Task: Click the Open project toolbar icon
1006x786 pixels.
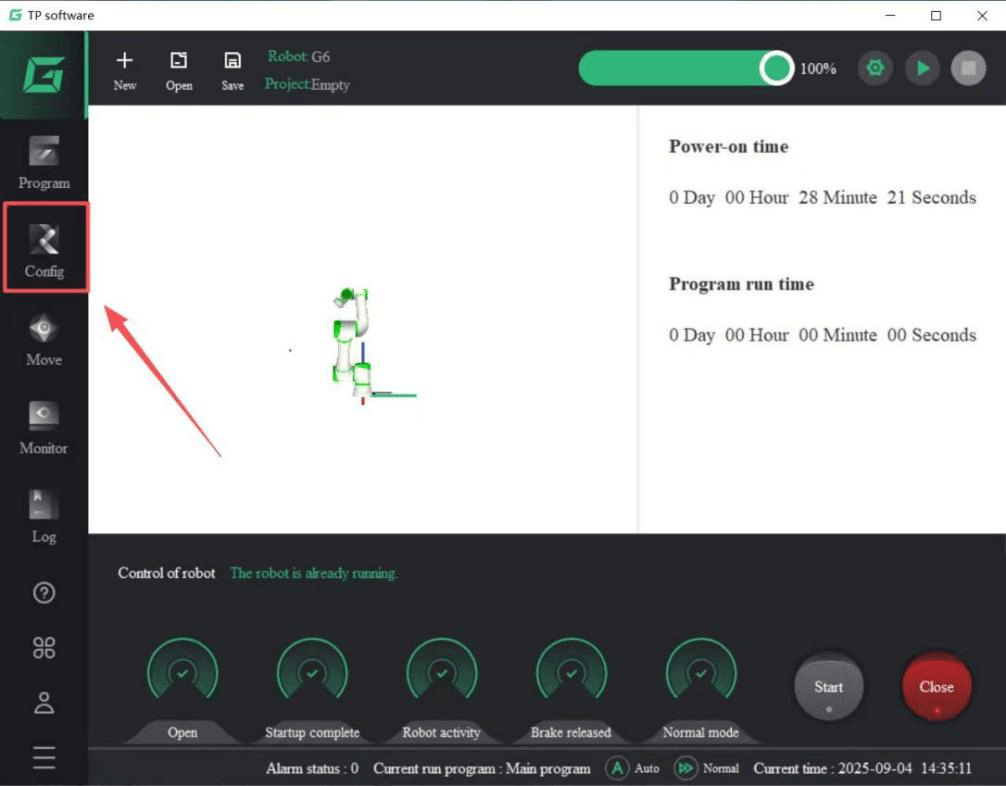Action: [178, 71]
